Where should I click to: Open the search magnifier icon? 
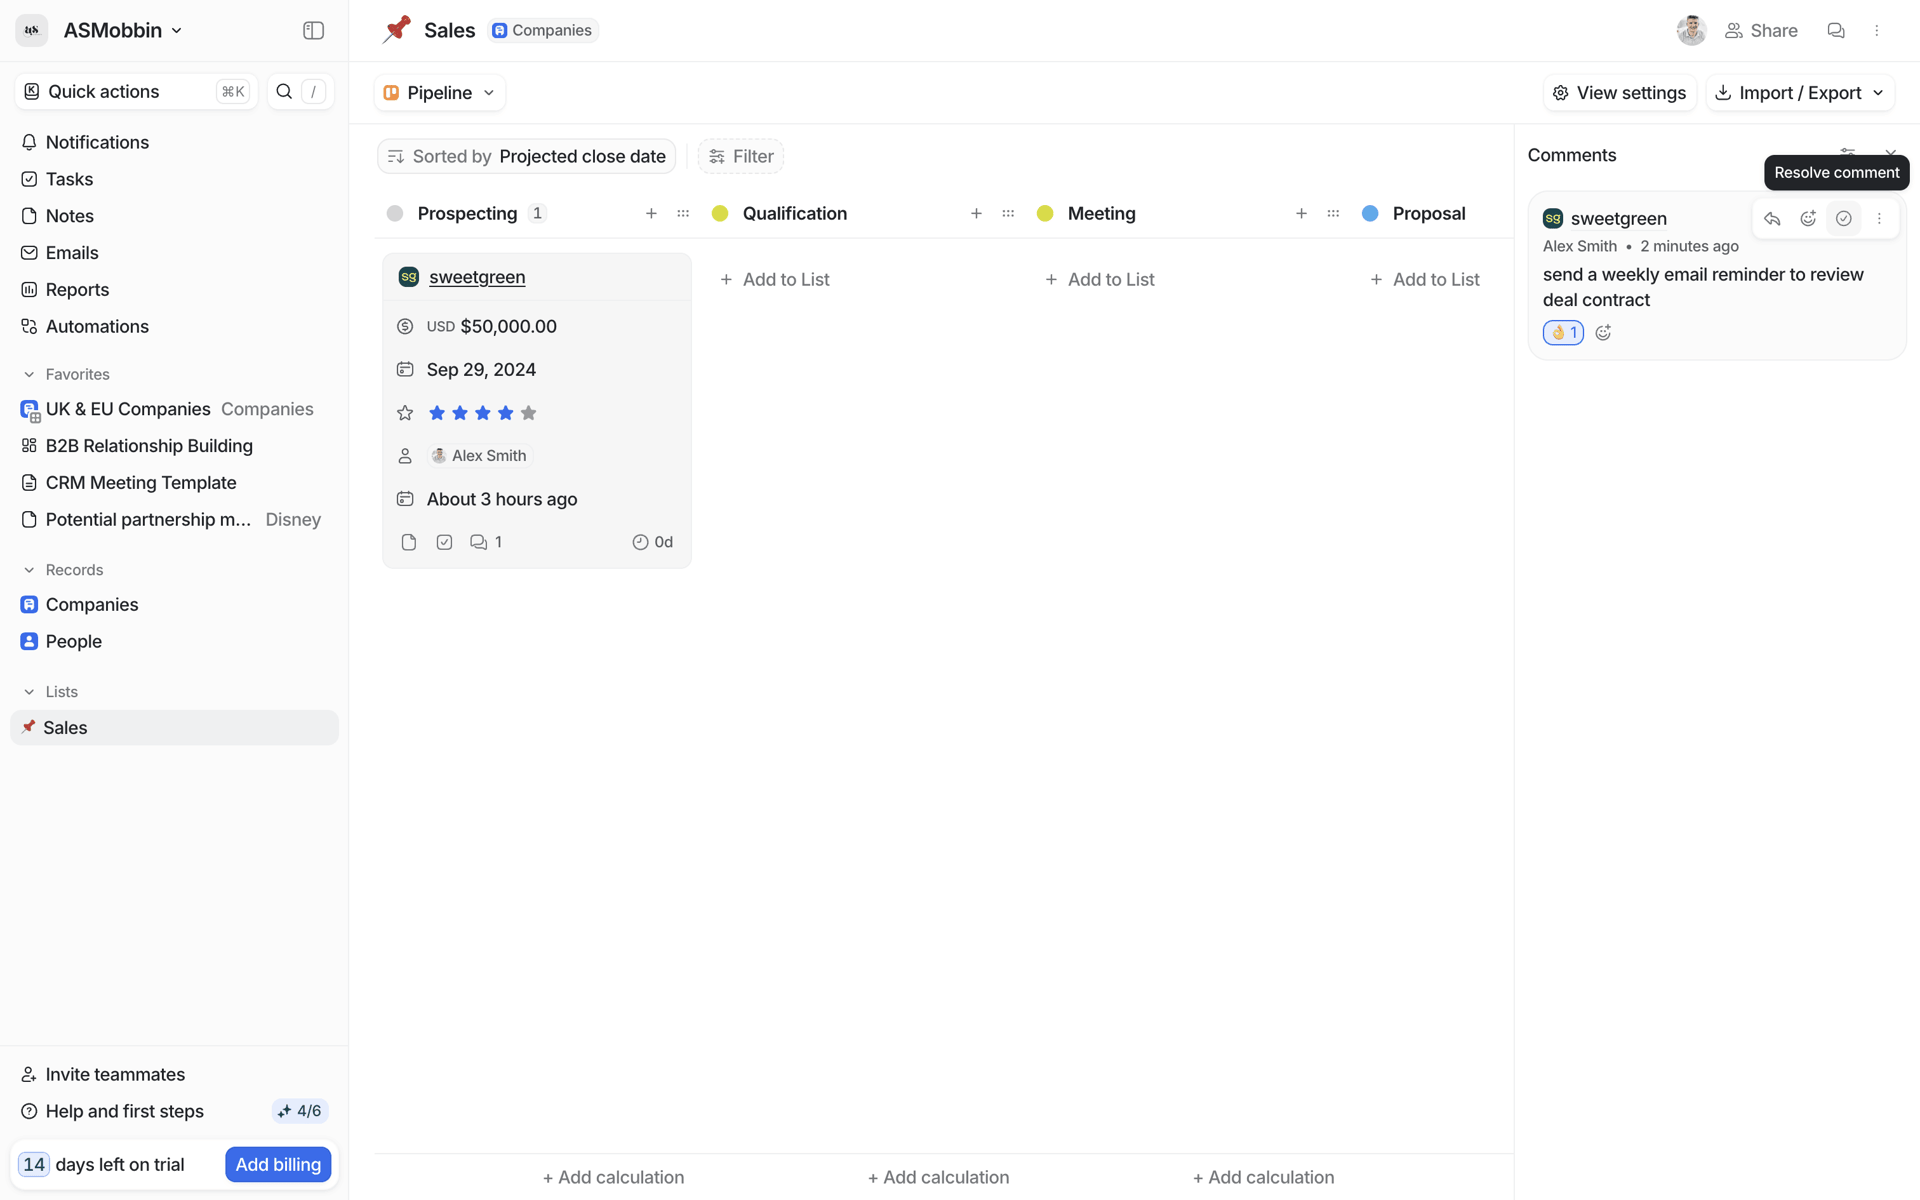click(284, 91)
